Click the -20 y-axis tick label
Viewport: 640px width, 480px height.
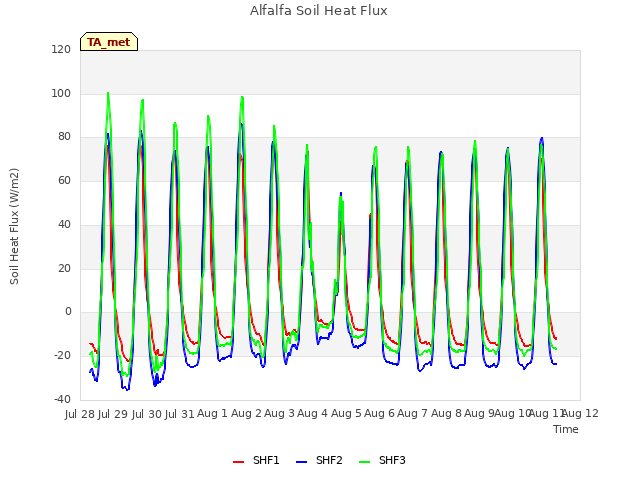62,356
